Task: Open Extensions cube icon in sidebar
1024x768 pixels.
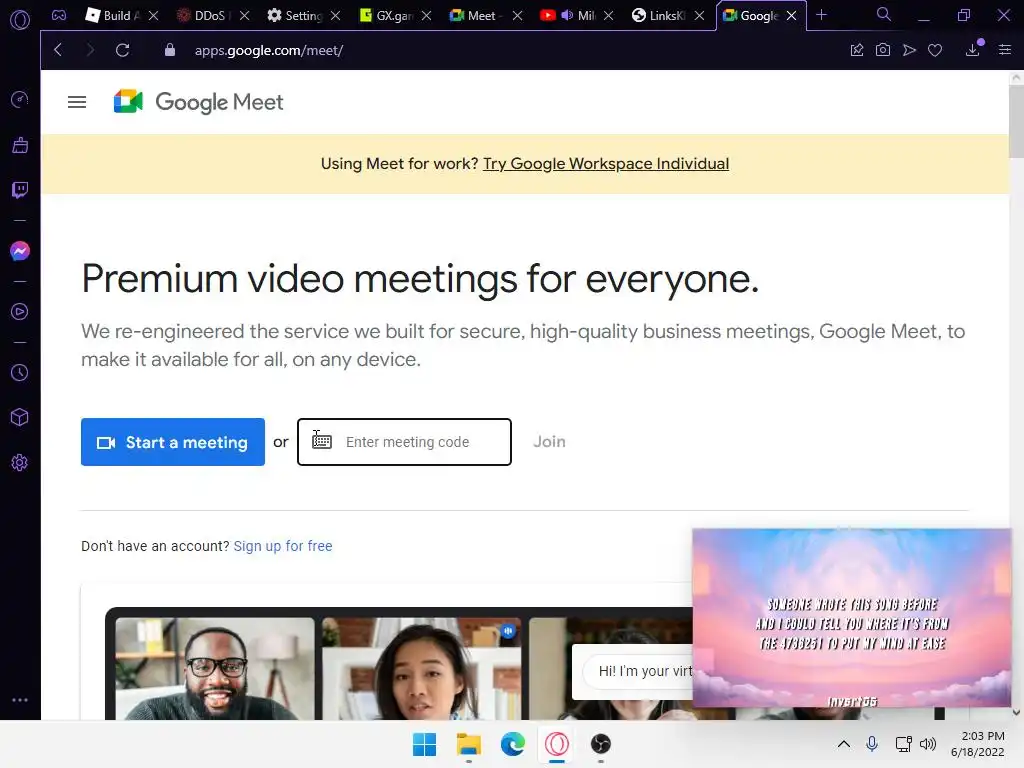Action: click(20, 417)
